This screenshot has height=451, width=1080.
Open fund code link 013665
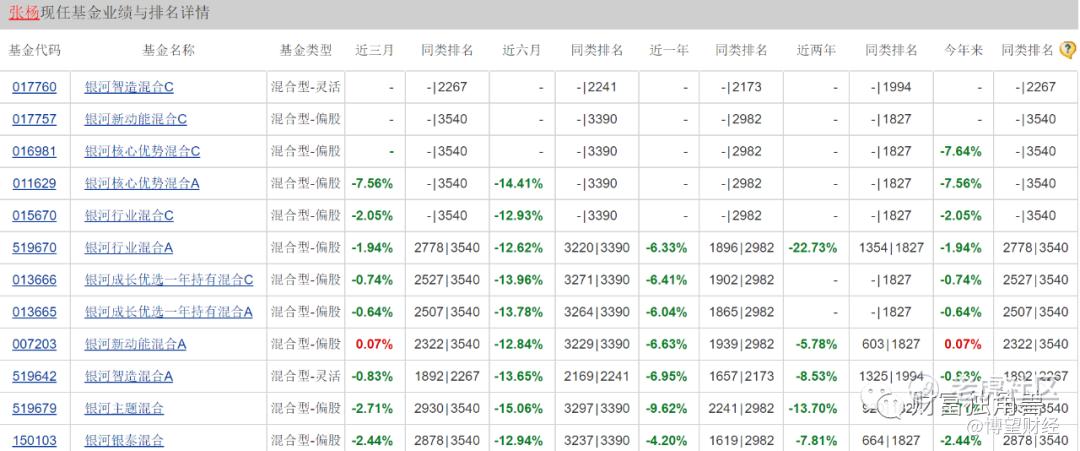[x=34, y=312]
